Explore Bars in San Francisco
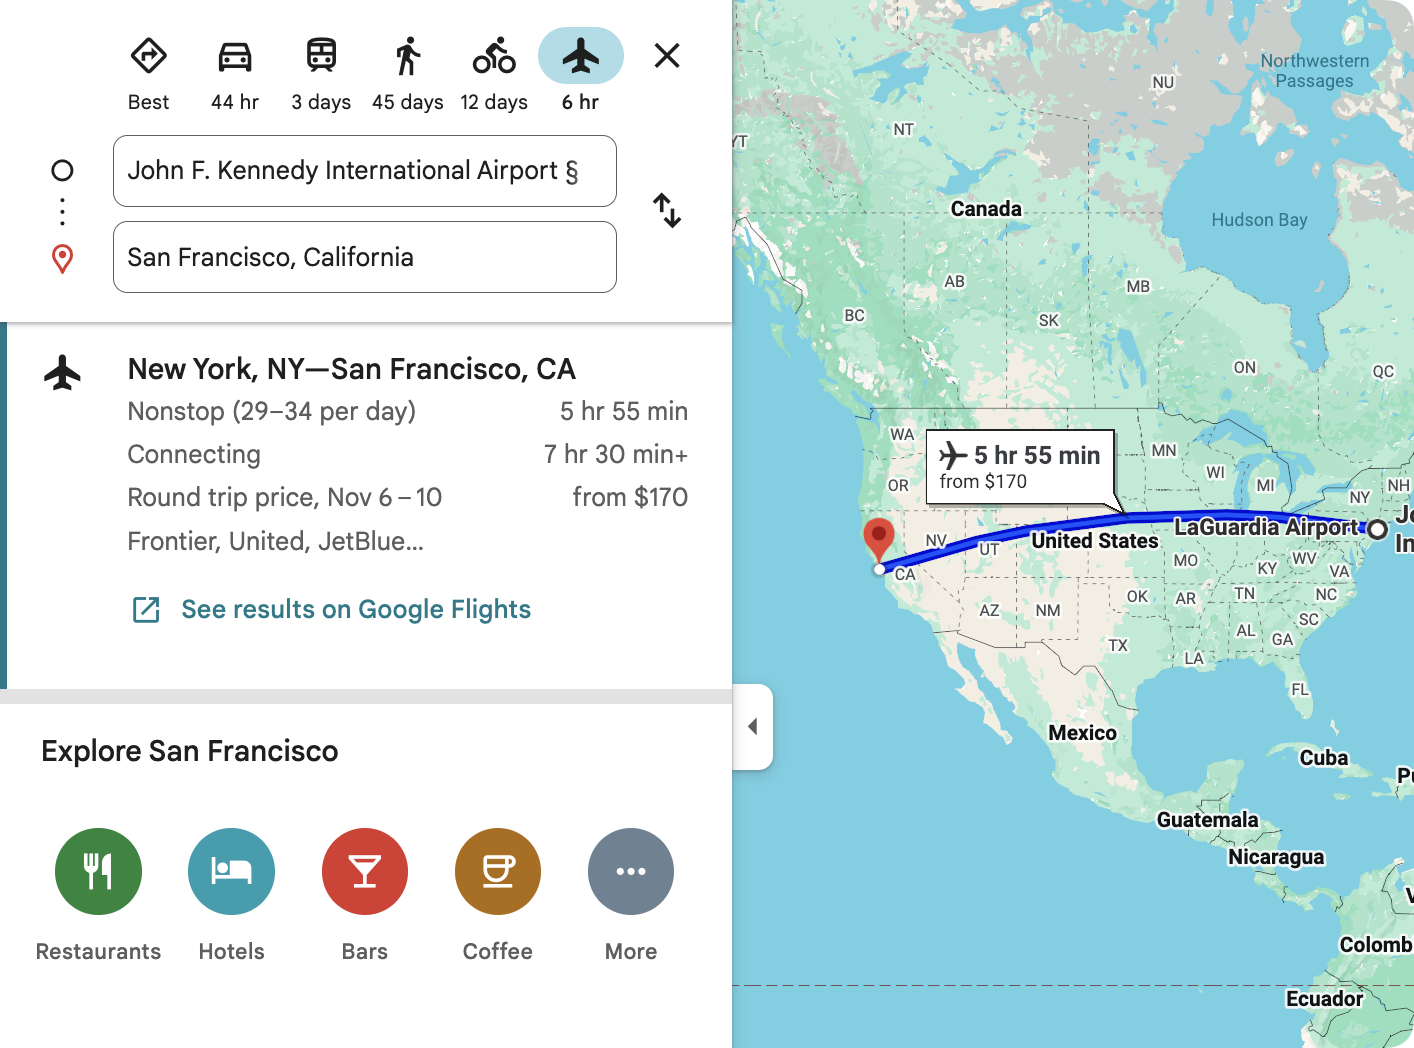 (x=365, y=871)
